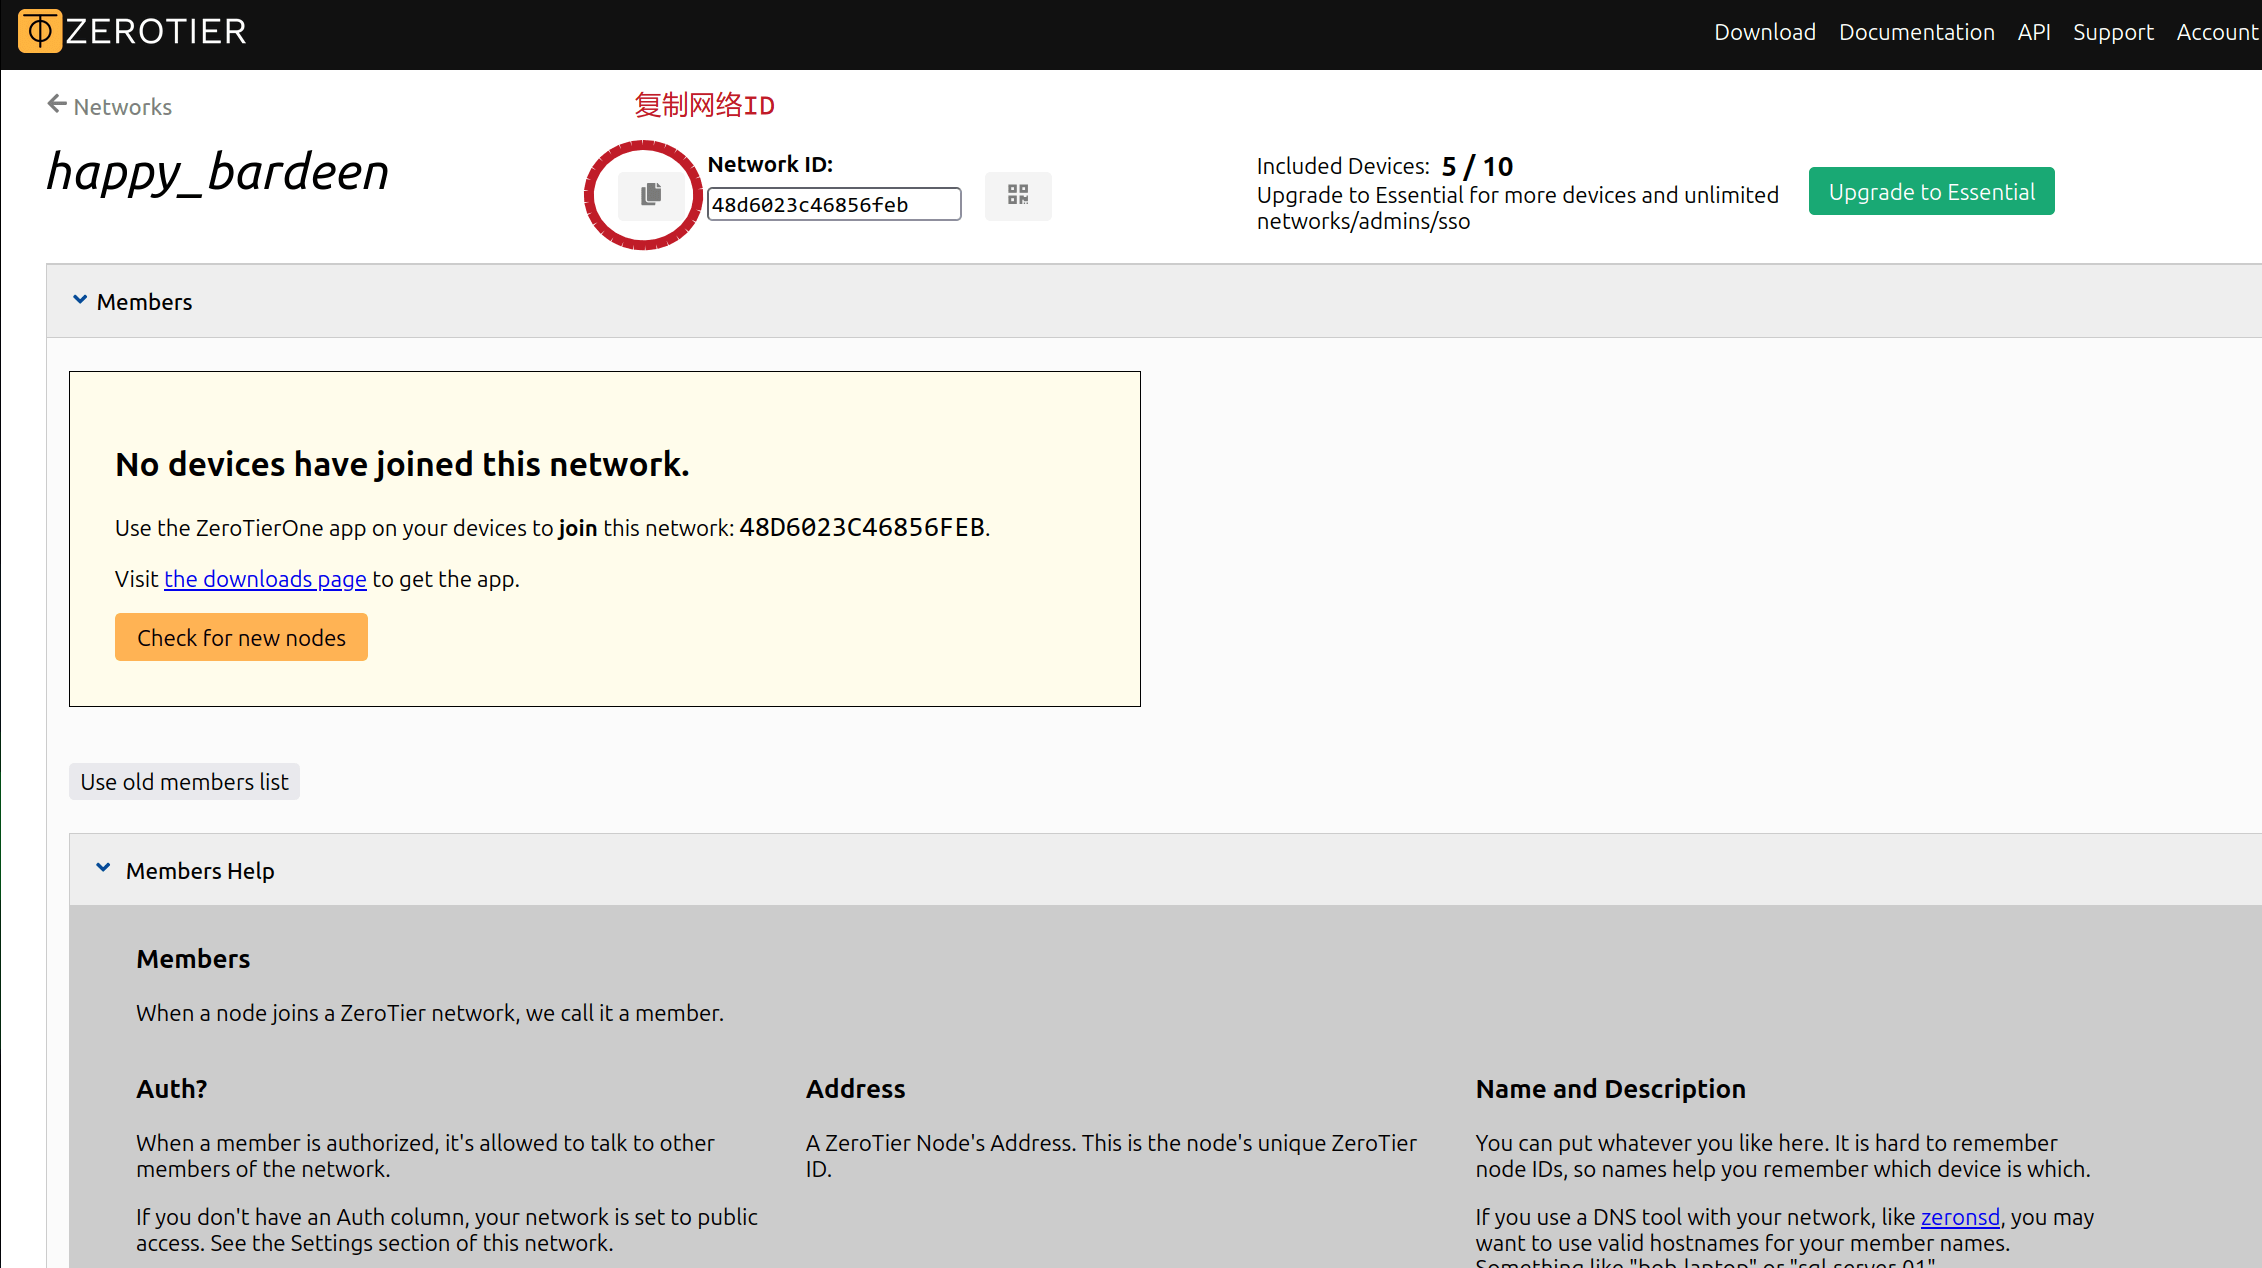Click the ZeroTier logo
Image resolution: width=2262 pixels, height=1268 pixels.
click(x=131, y=31)
